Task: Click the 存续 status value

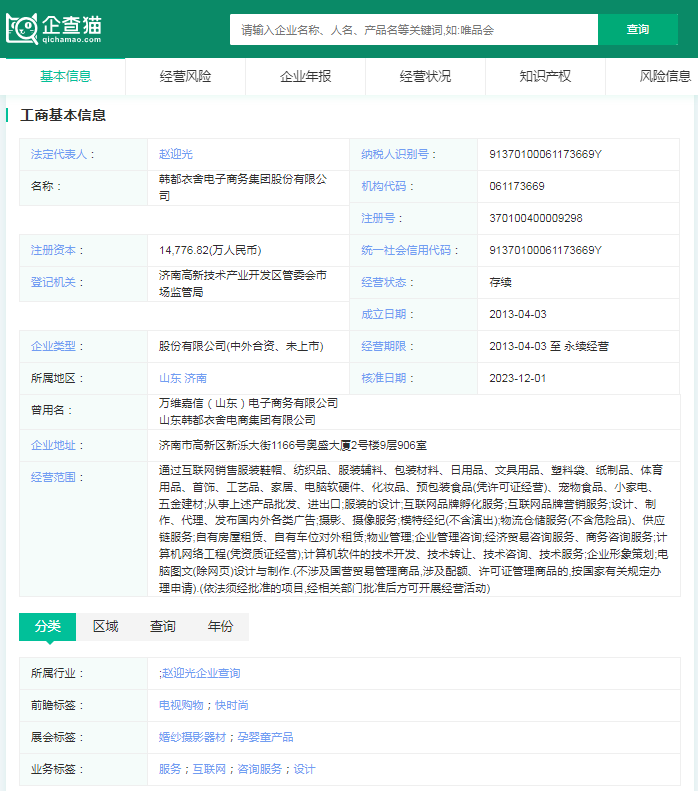Action: (x=500, y=282)
